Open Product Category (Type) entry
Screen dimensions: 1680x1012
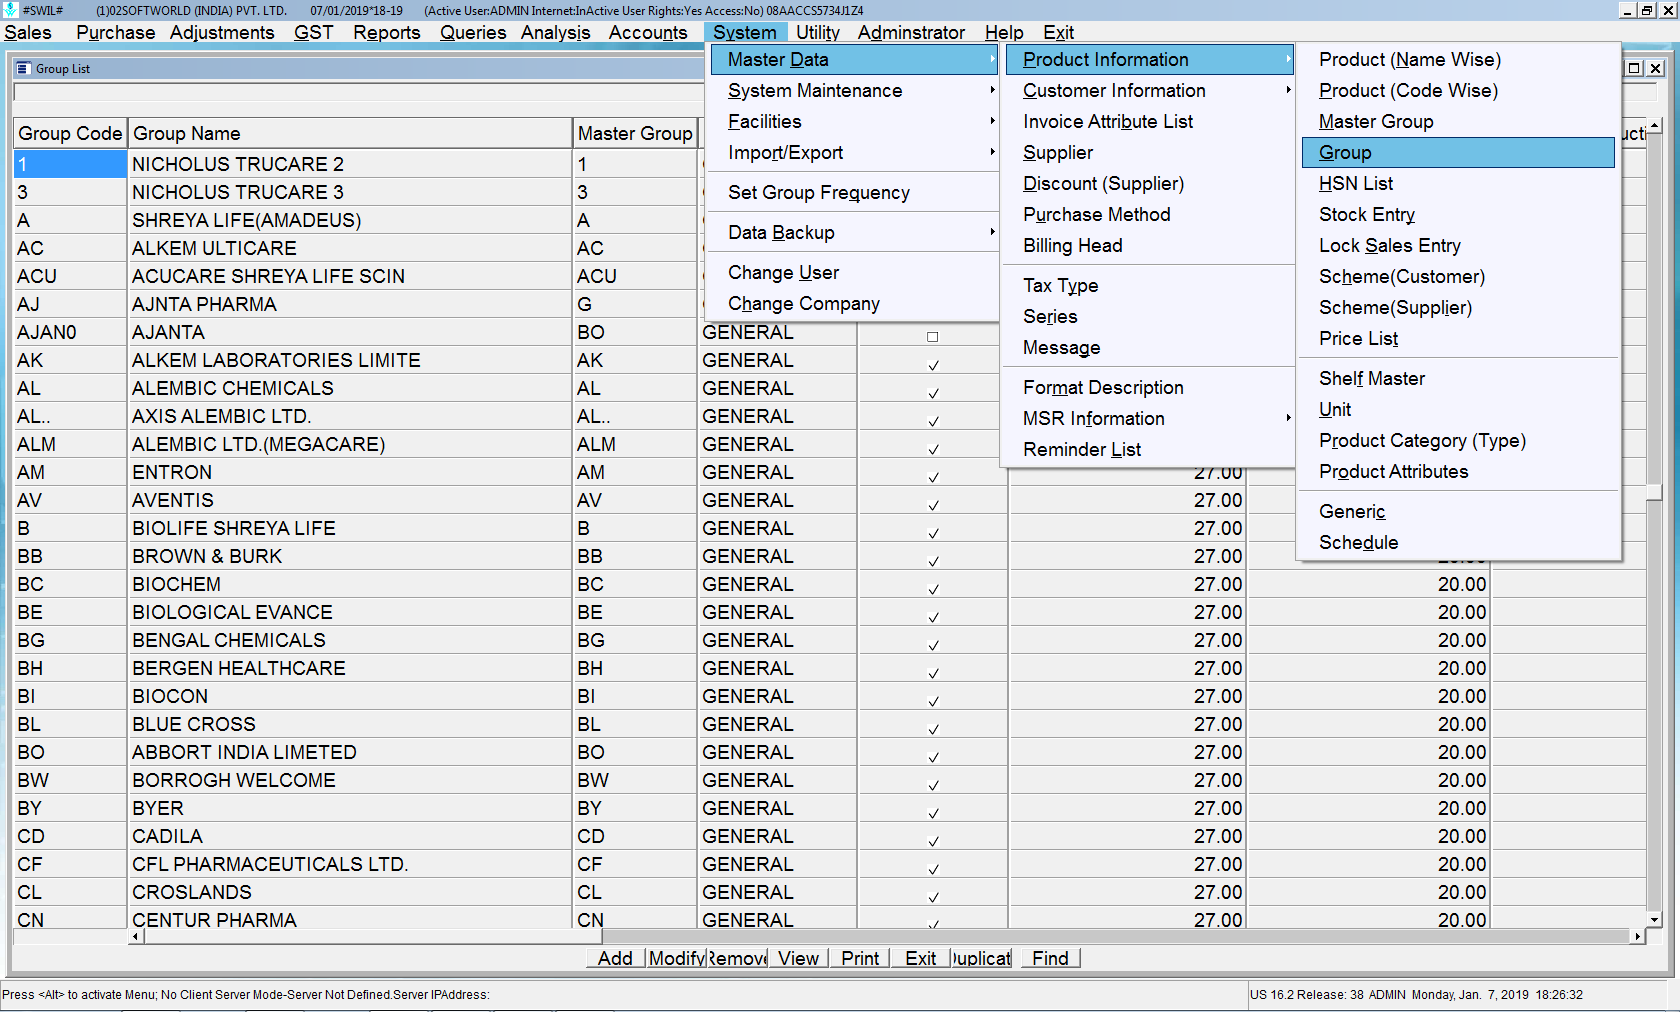[1458, 441]
